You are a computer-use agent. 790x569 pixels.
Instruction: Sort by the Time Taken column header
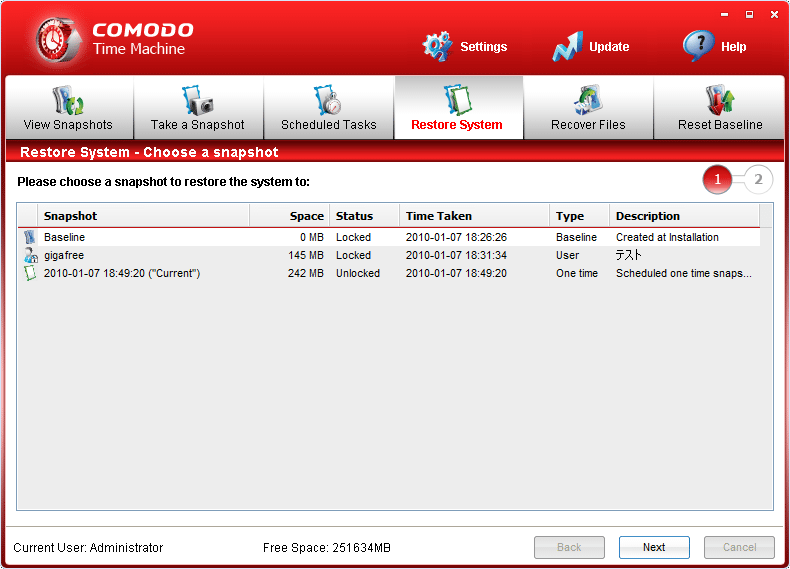coord(475,216)
